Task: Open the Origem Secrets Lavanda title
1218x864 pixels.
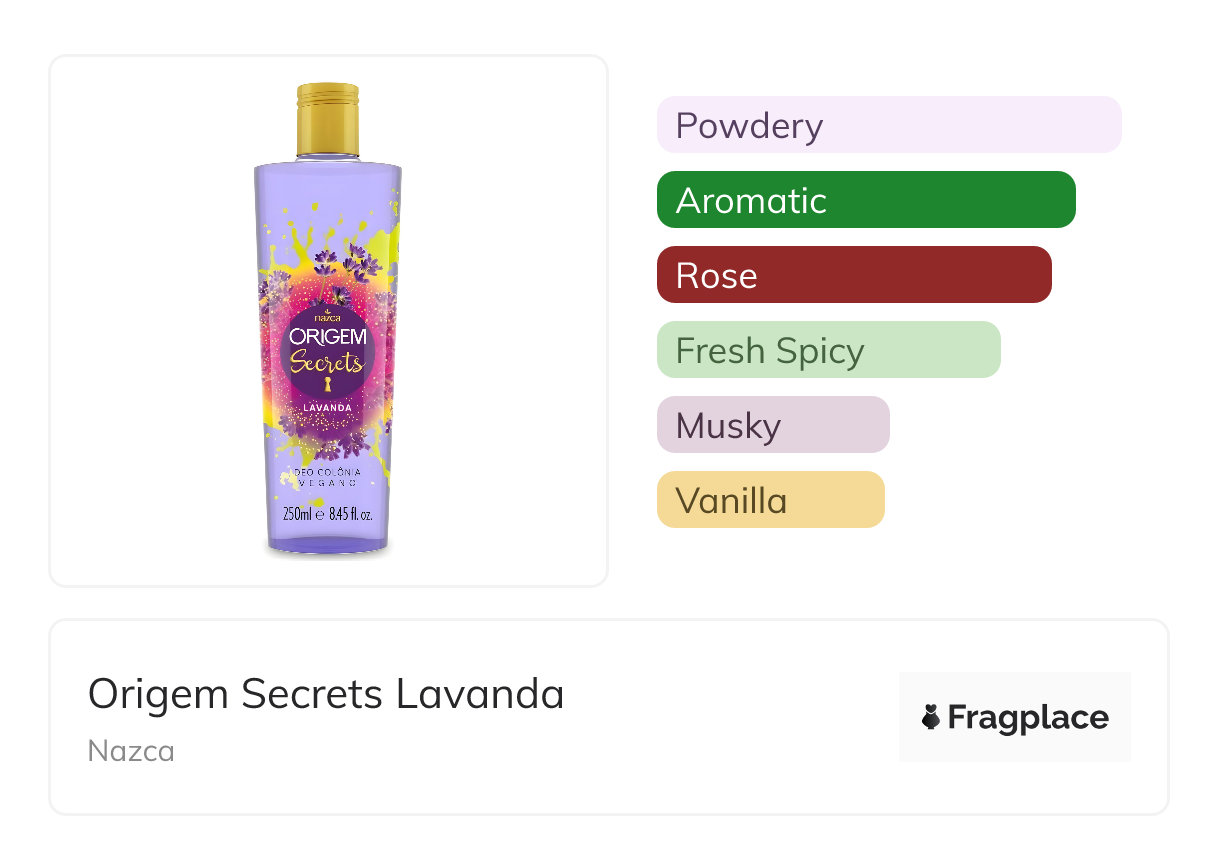Action: point(326,694)
